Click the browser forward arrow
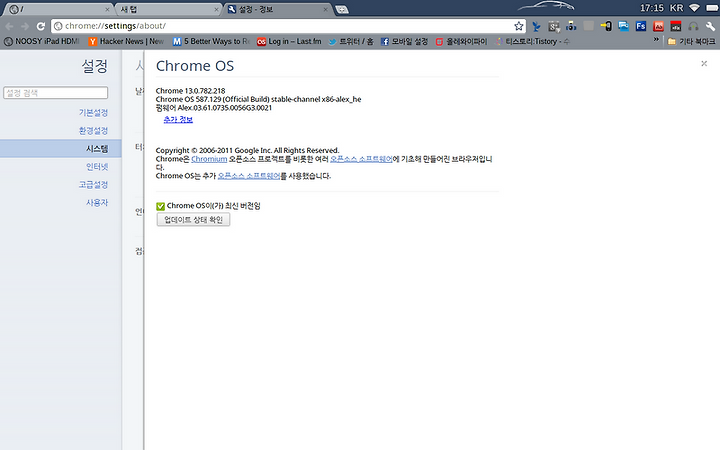This screenshot has width=720, height=450. tap(25, 26)
